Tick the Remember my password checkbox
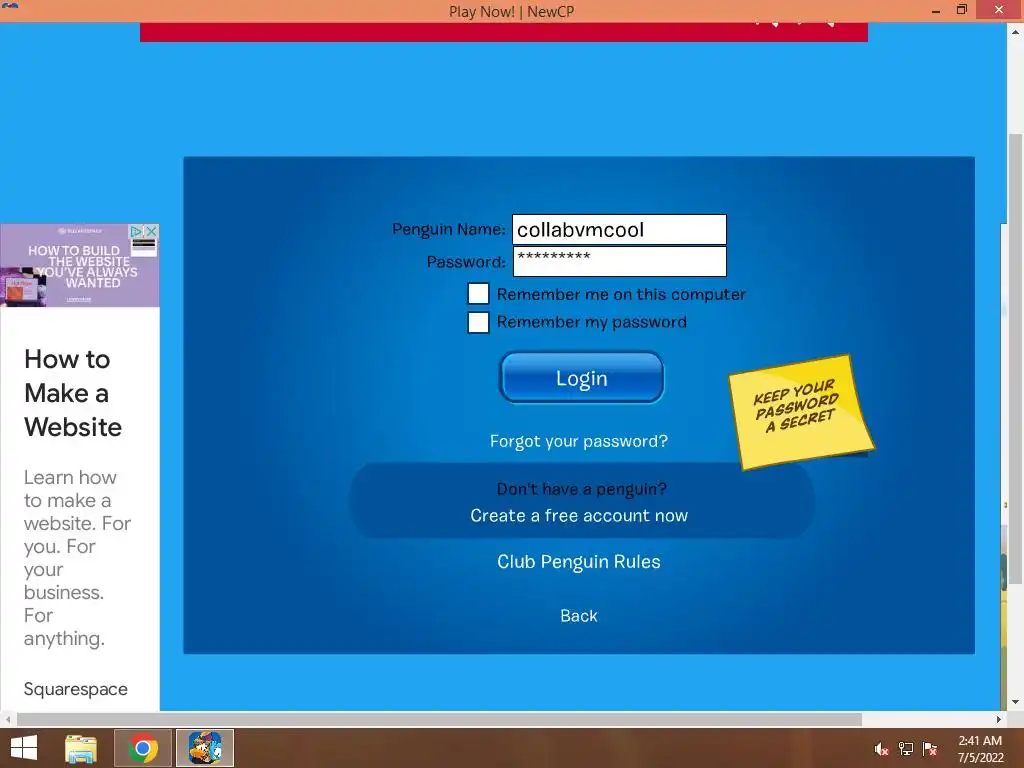 pyautogui.click(x=478, y=322)
